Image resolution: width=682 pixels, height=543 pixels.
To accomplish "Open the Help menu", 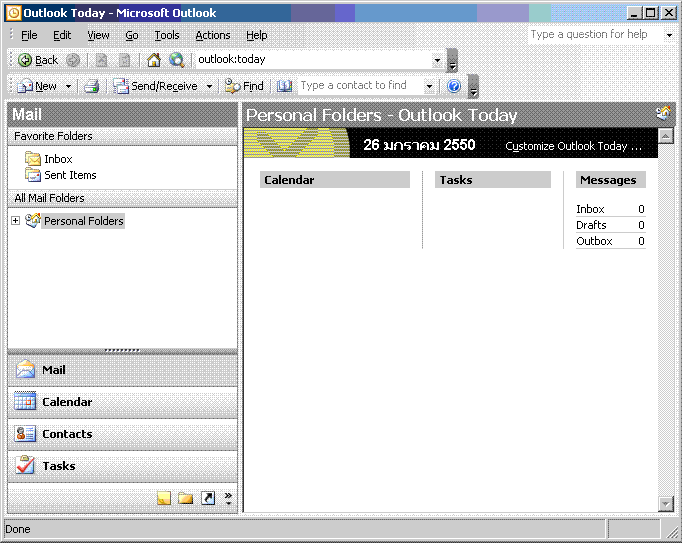I will [x=257, y=35].
